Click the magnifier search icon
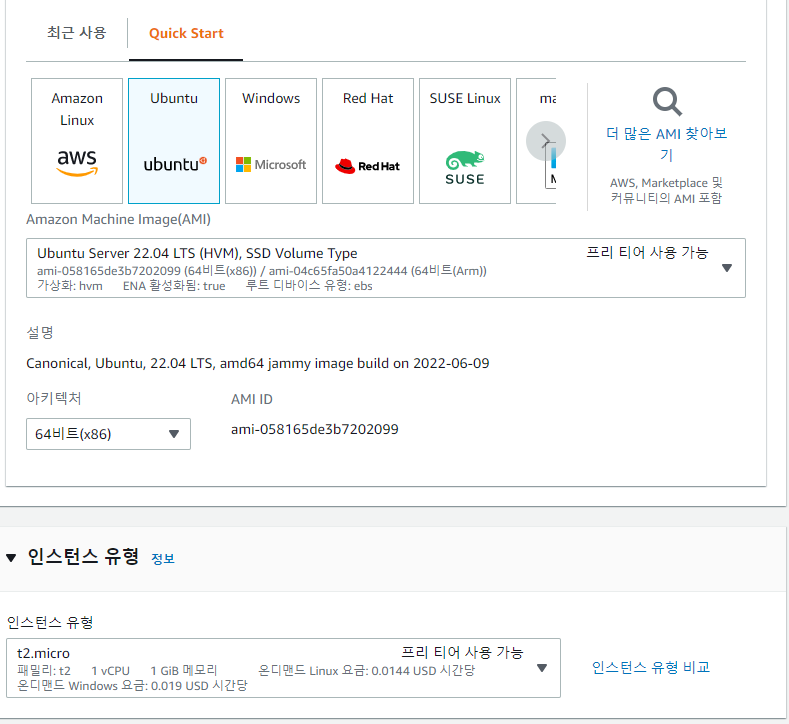 click(x=667, y=102)
